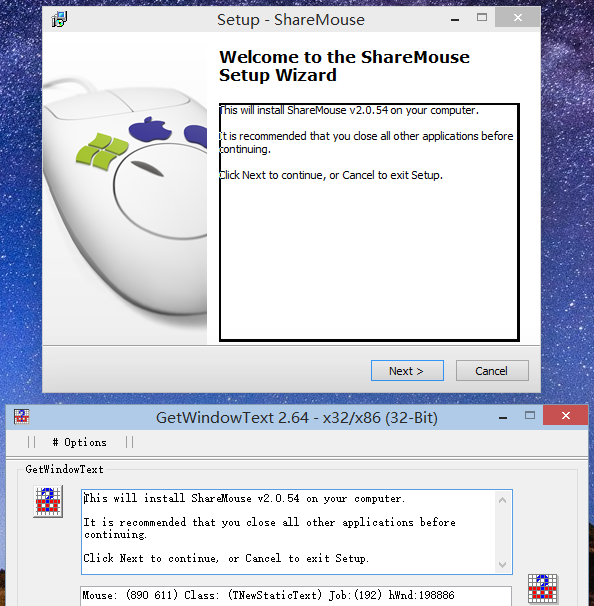Click the 'Setup - ShareMouse' title bar text

(x=291, y=20)
